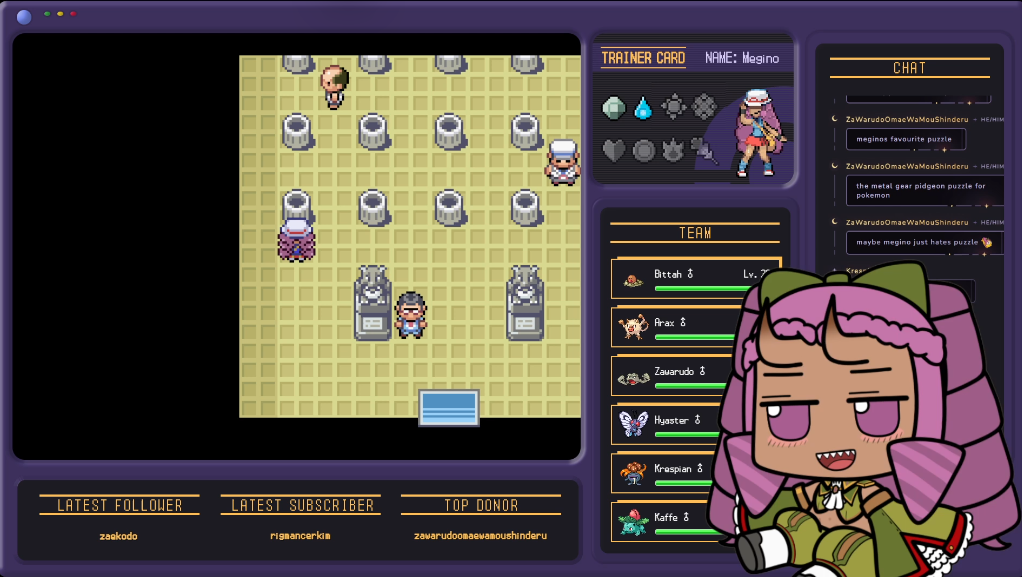Viewport: 1022px width, 577px height.
Task: Click Krespian's Pokémon sprite icon
Action: pyautogui.click(x=633, y=473)
